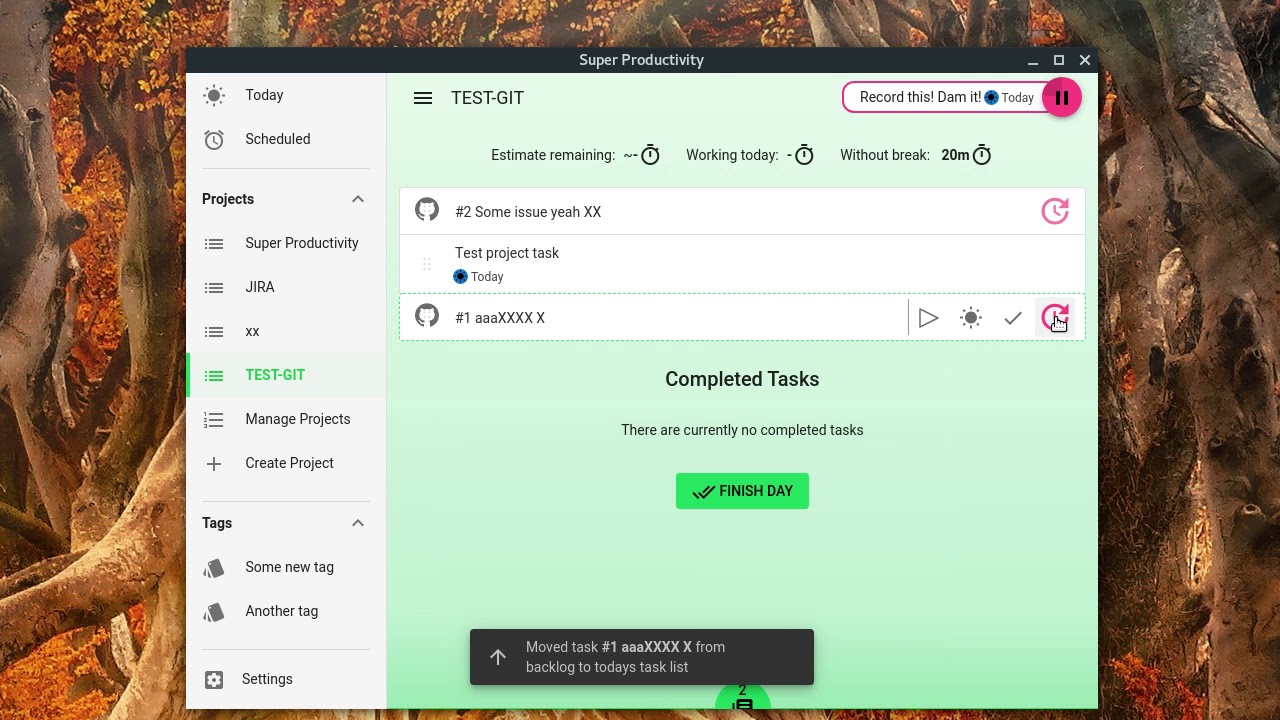The width and height of the screenshot is (1280, 720).
Task: Click the tag icon beside Some new tag
Action: coord(214,568)
